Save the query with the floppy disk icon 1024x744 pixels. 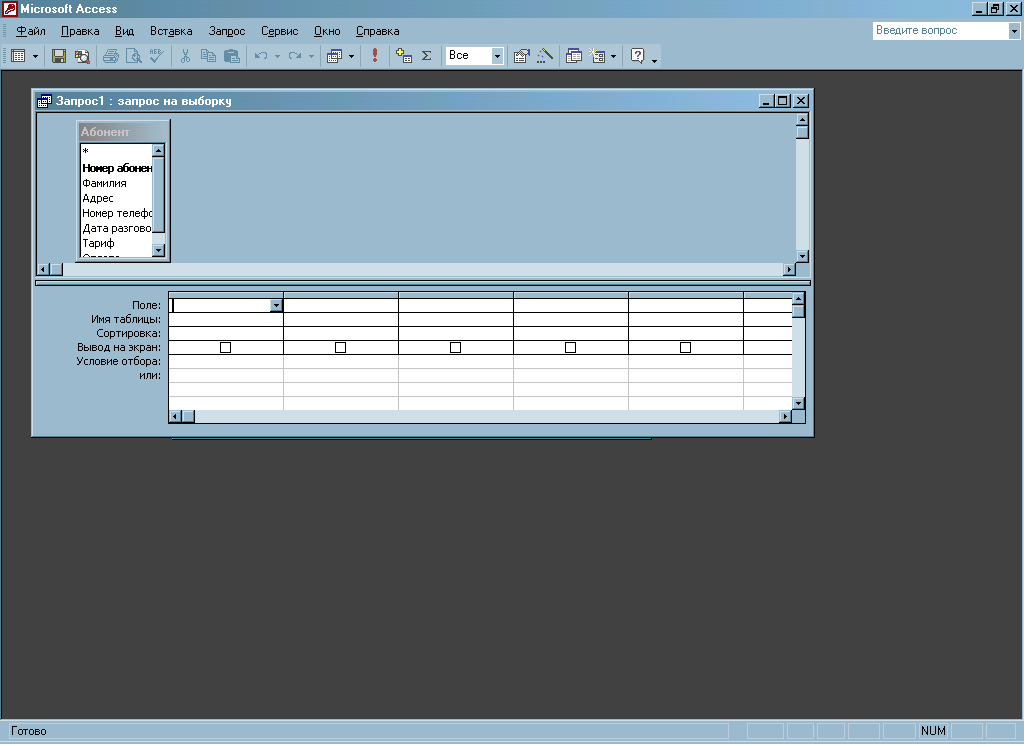pos(59,56)
